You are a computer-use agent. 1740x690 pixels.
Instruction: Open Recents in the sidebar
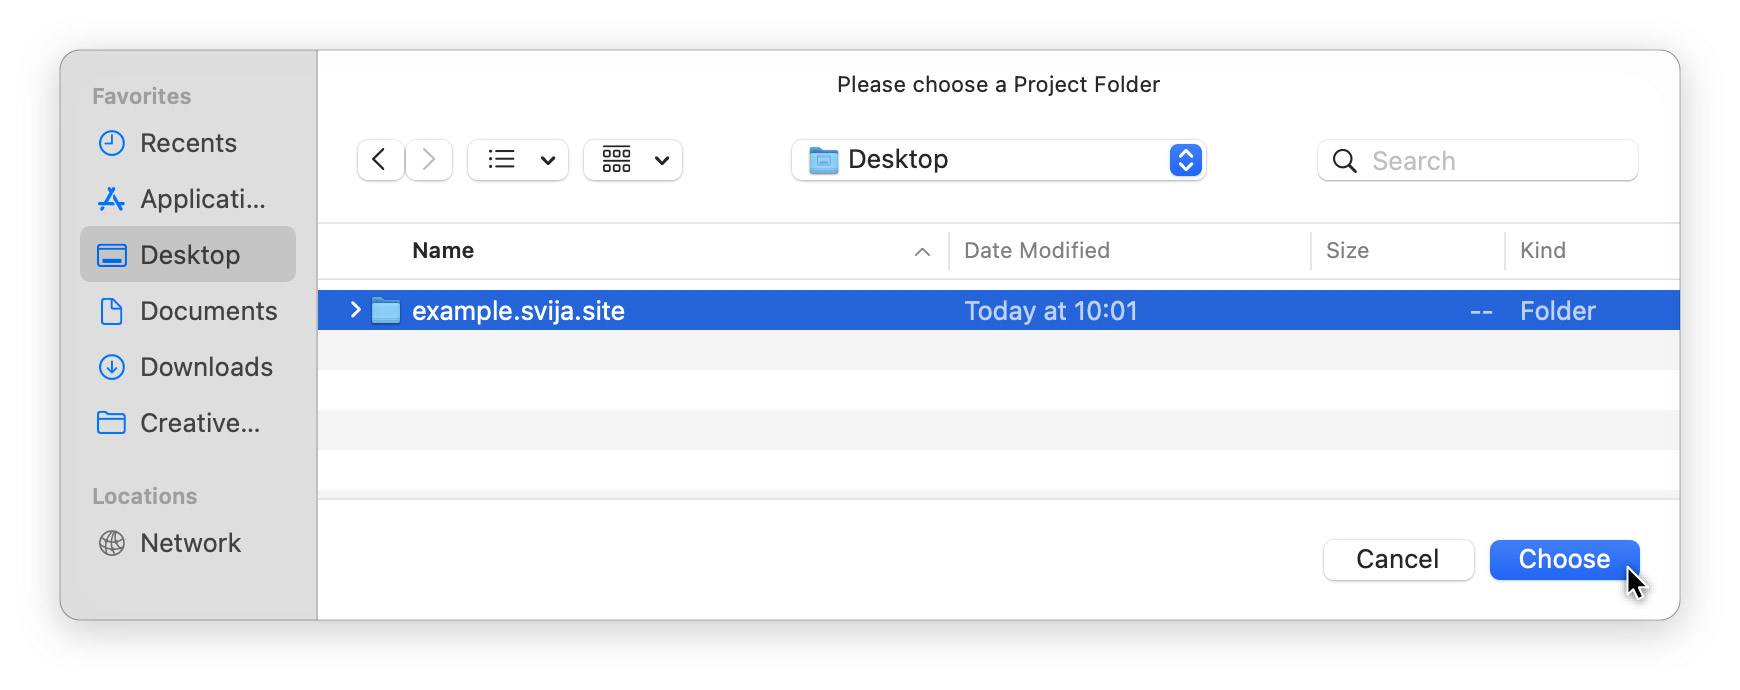[188, 143]
